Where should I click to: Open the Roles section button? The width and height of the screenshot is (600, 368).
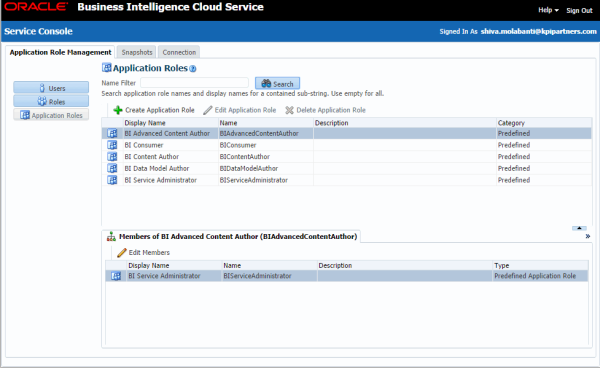coord(51,101)
